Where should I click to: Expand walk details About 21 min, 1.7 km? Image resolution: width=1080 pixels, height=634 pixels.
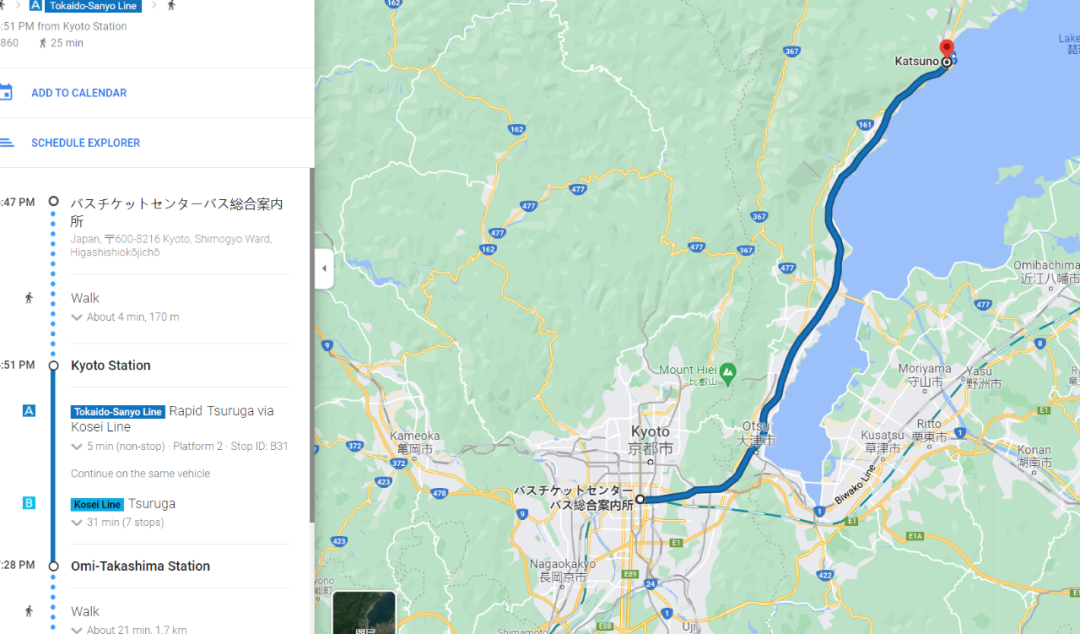tap(129, 629)
